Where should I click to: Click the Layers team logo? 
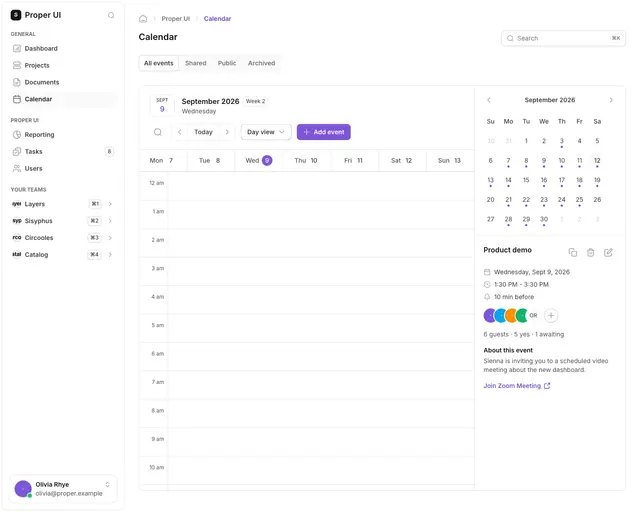pos(17,204)
